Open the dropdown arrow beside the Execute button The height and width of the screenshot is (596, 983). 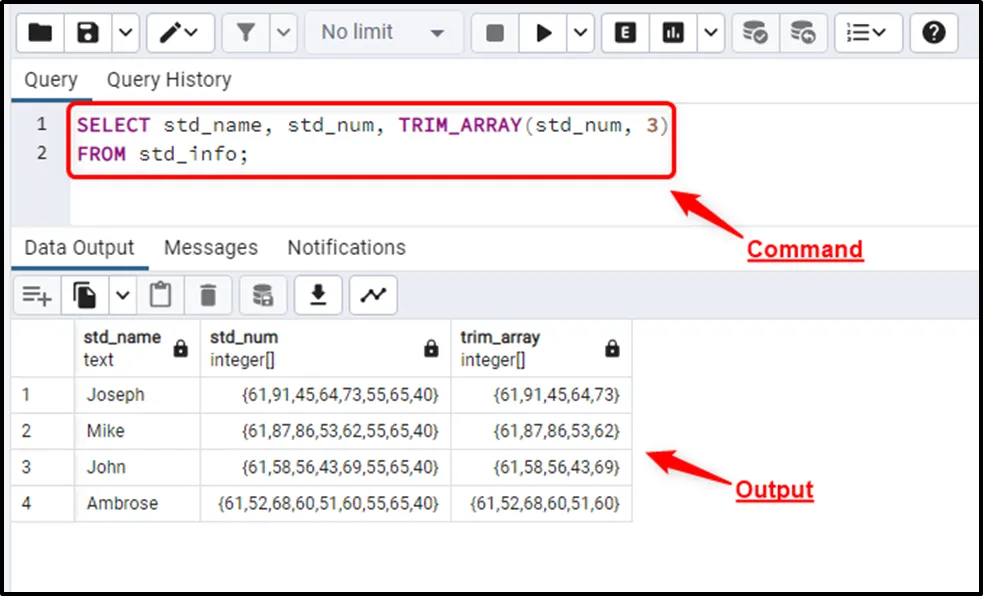582,33
